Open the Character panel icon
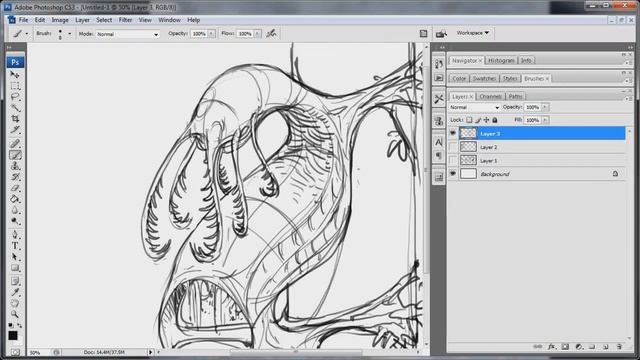This screenshot has width=640, height=360. coord(439,142)
